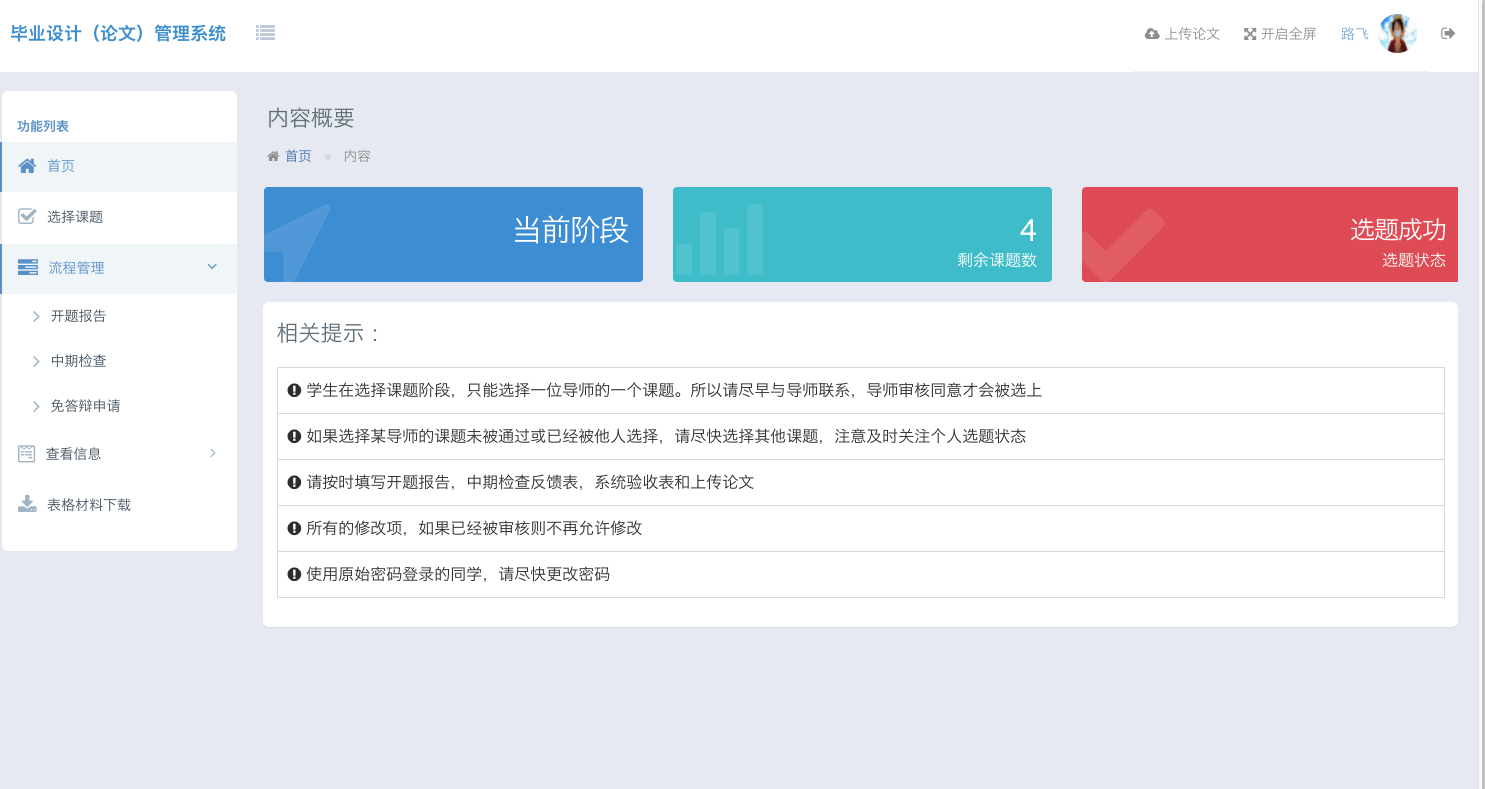Click the red 选题成功 status card
This screenshot has height=789, width=1485.
[1269, 234]
